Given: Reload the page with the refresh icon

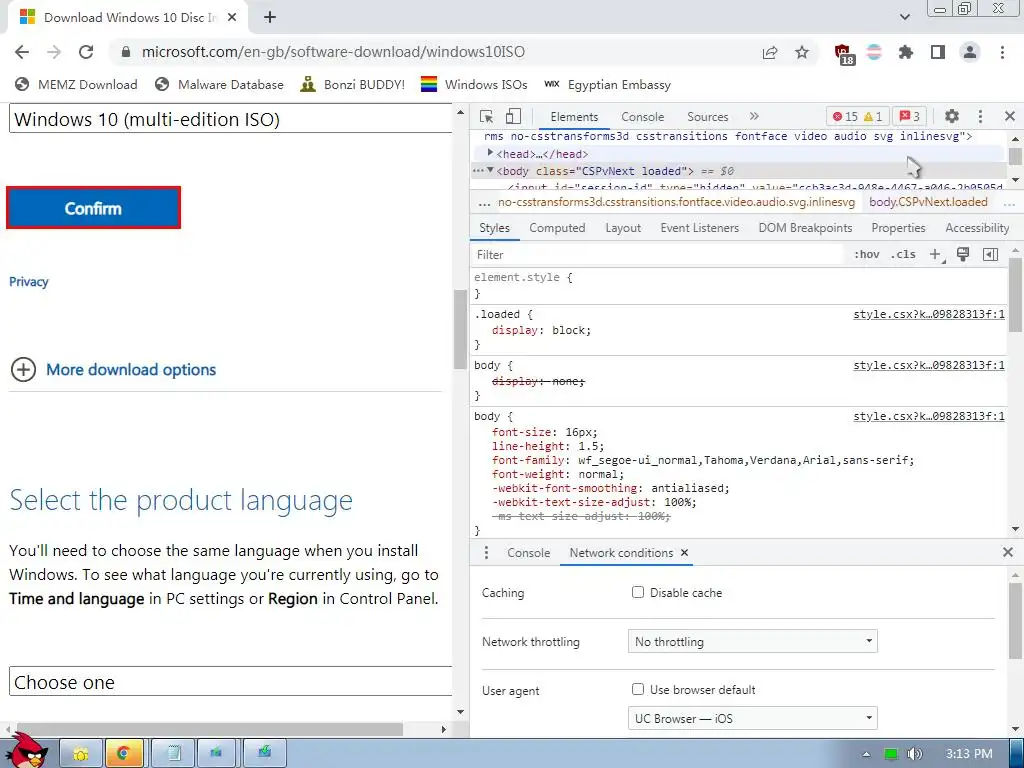Looking at the screenshot, I should (86, 52).
